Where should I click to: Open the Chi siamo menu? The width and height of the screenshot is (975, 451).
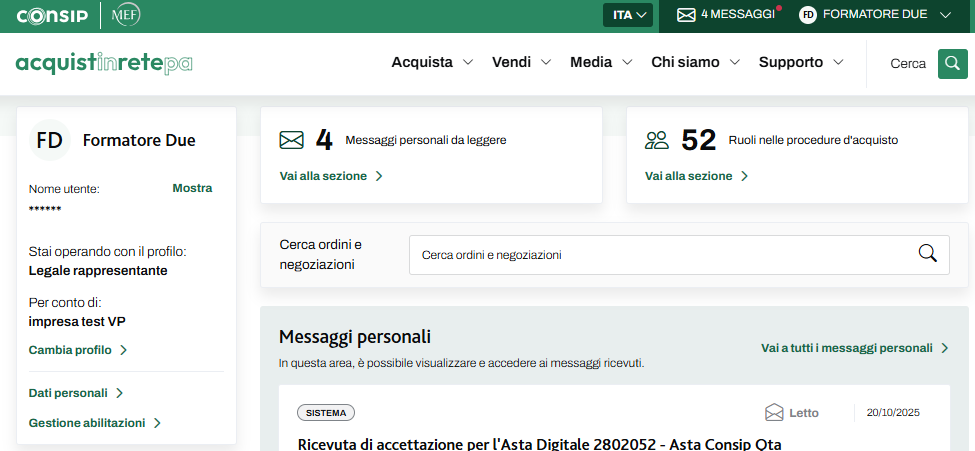tap(695, 62)
